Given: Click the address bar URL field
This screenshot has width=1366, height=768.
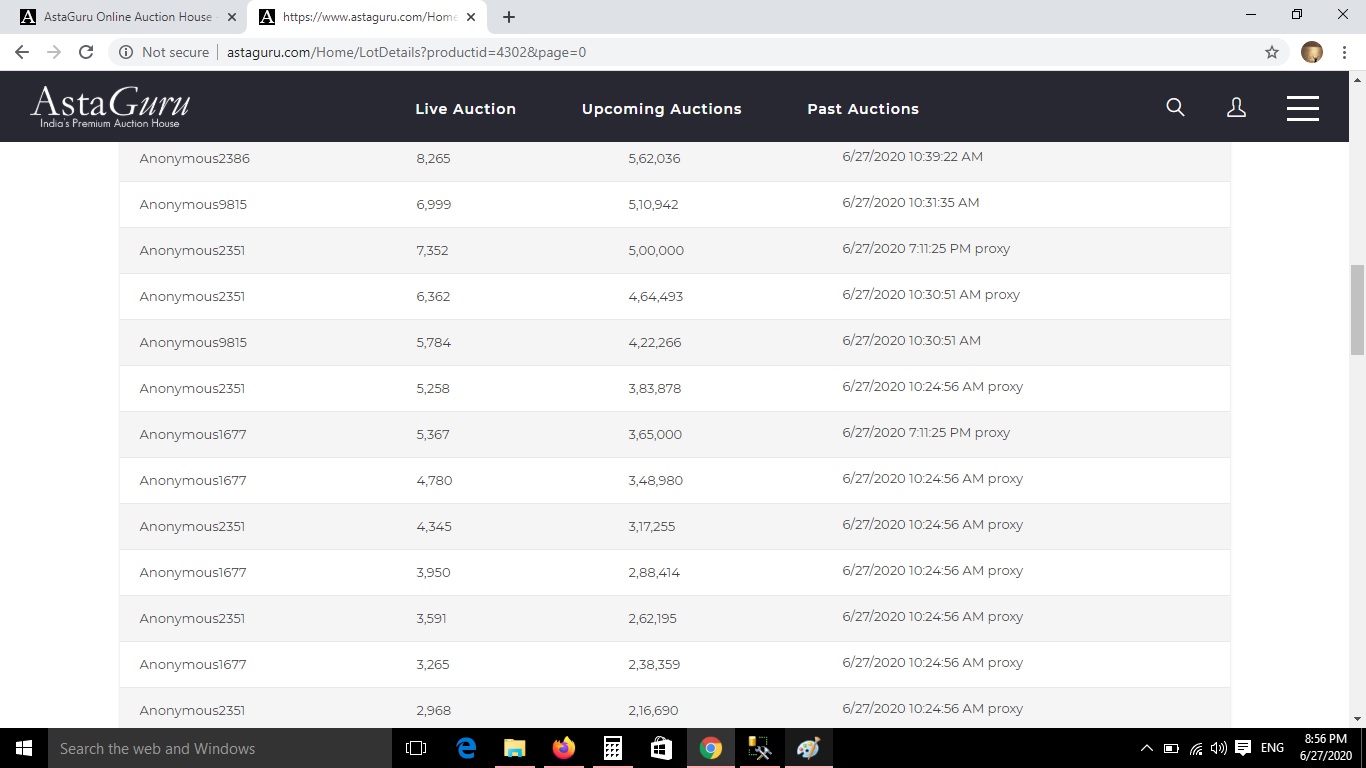Looking at the screenshot, I should pyautogui.click(x=700, y=52).
